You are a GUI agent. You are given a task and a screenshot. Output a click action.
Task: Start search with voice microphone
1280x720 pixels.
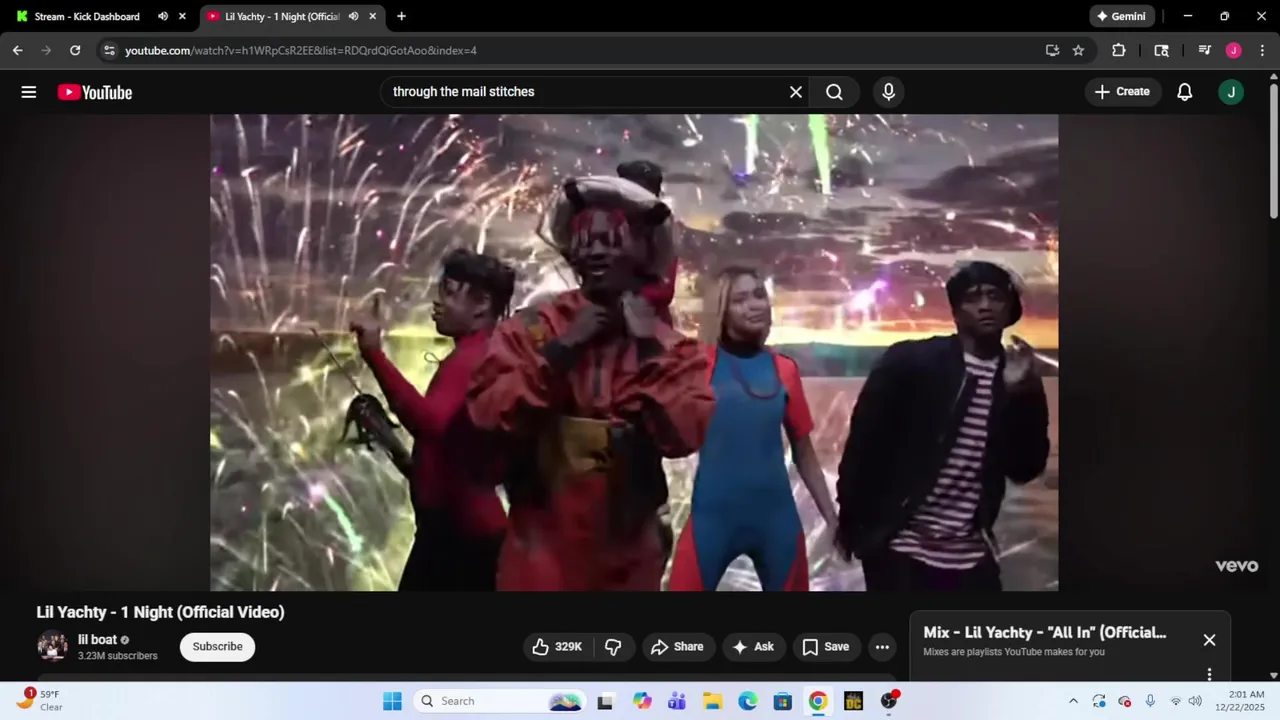click(x=889, y=92)
